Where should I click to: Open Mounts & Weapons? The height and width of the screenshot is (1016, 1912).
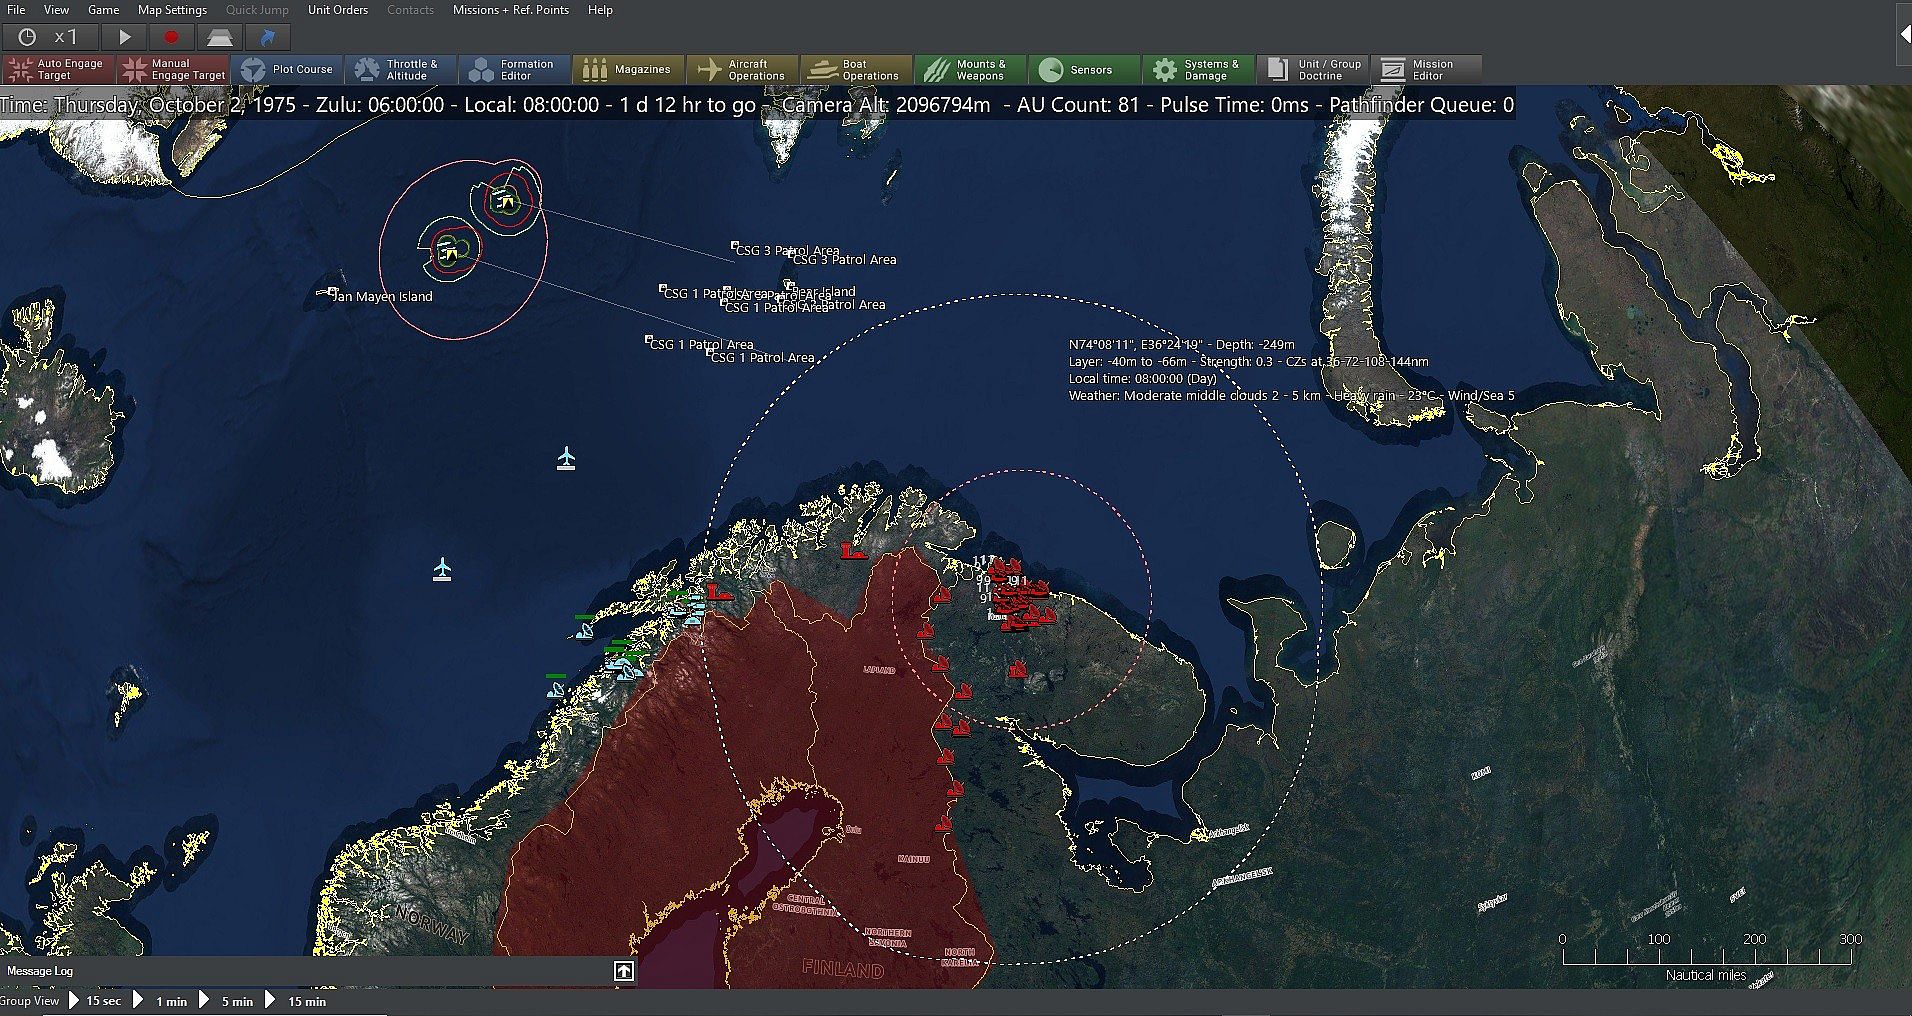(x=970, y=69)
